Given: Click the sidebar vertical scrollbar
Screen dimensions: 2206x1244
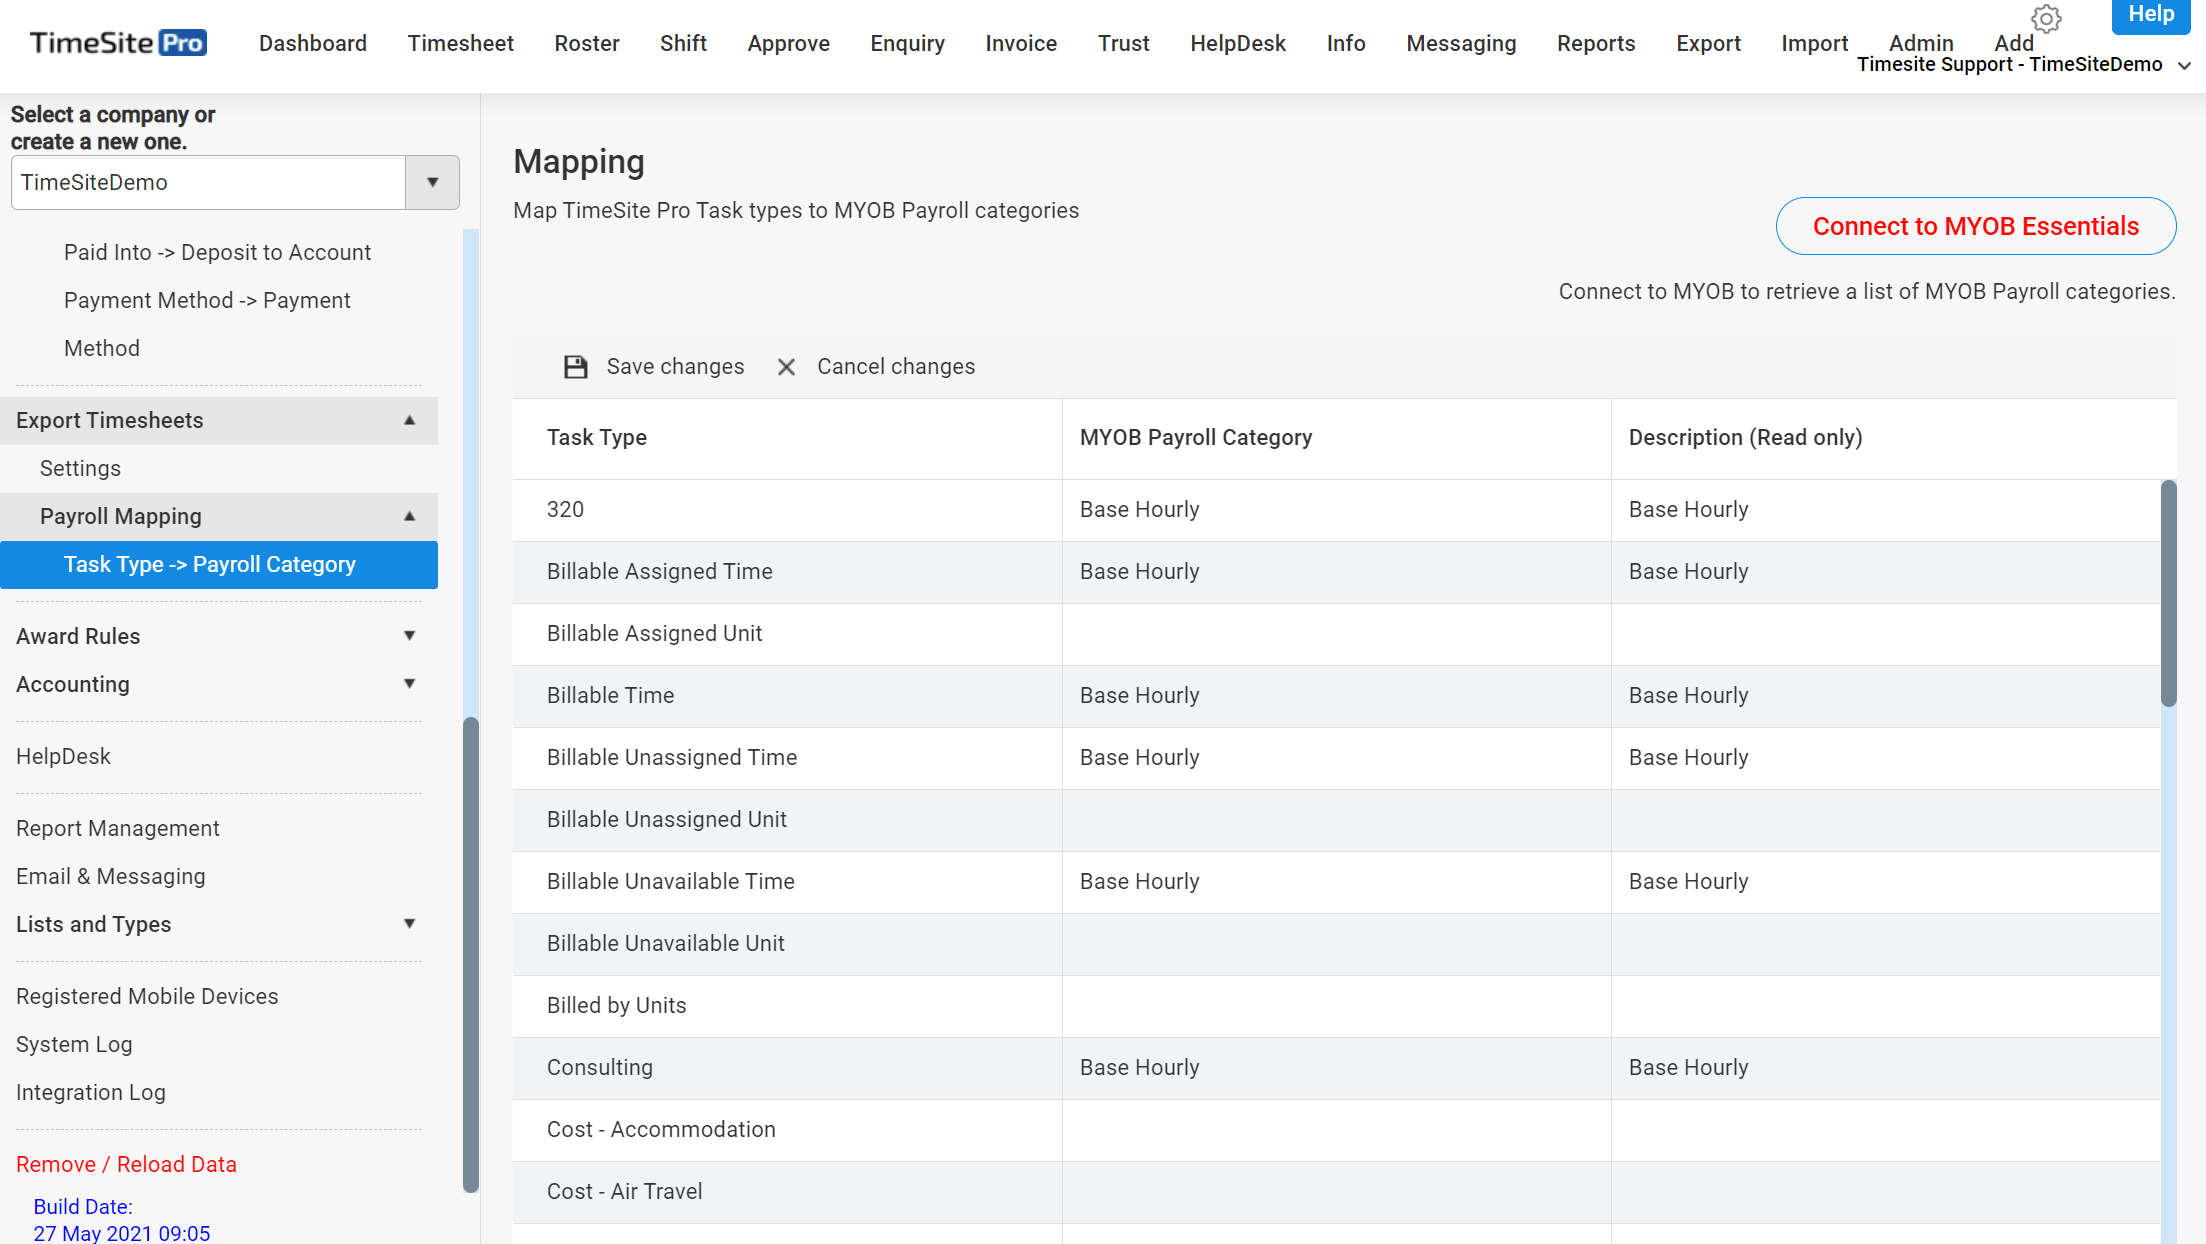Looking at the screenshot, I should (470, 955).
